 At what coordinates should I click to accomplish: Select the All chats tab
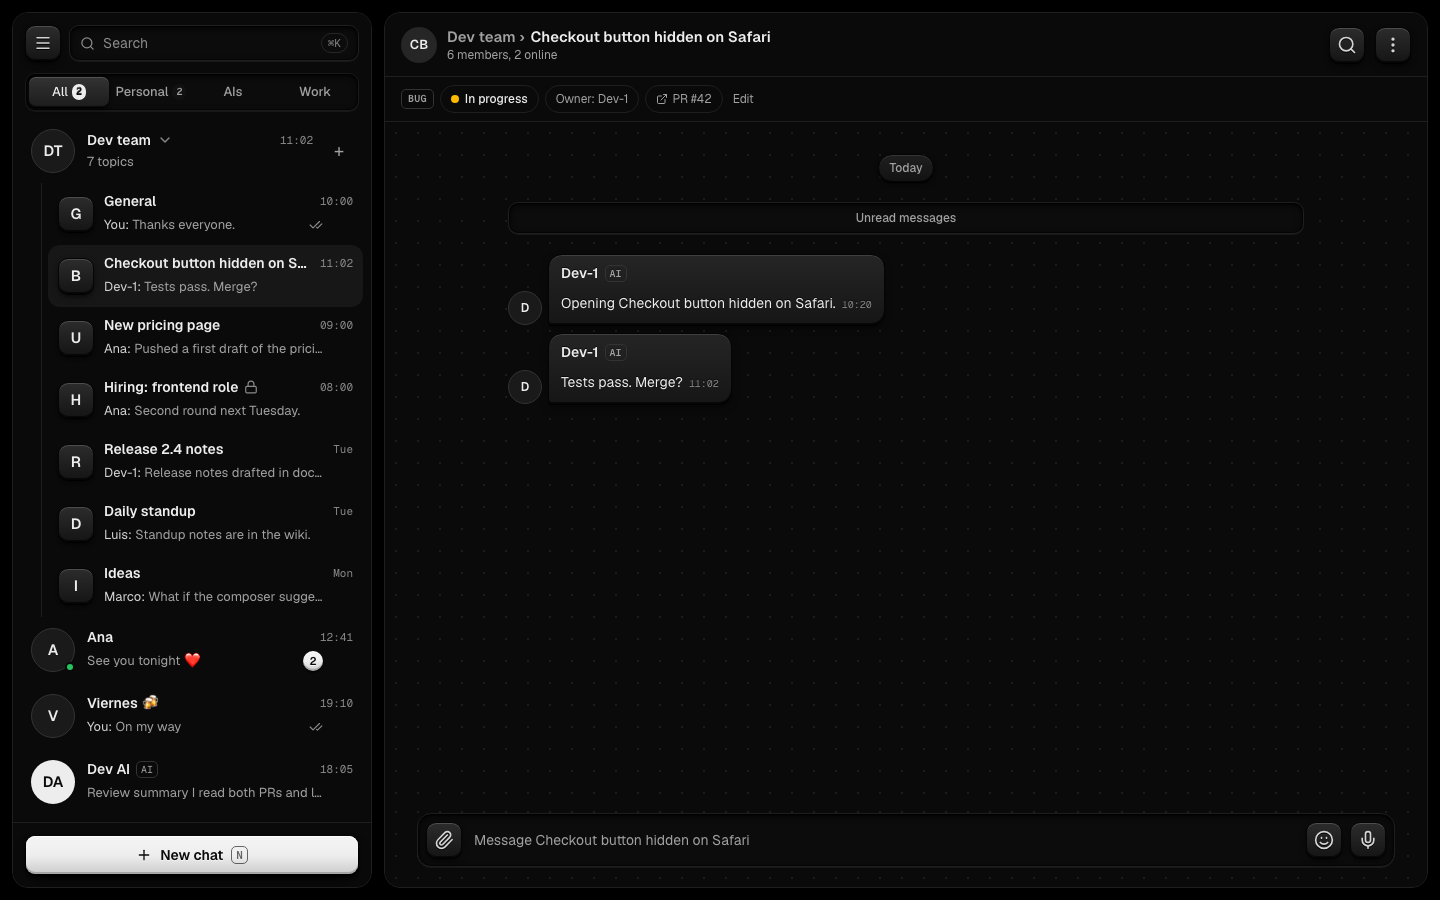pyautogui.click(x=68, y=92)
